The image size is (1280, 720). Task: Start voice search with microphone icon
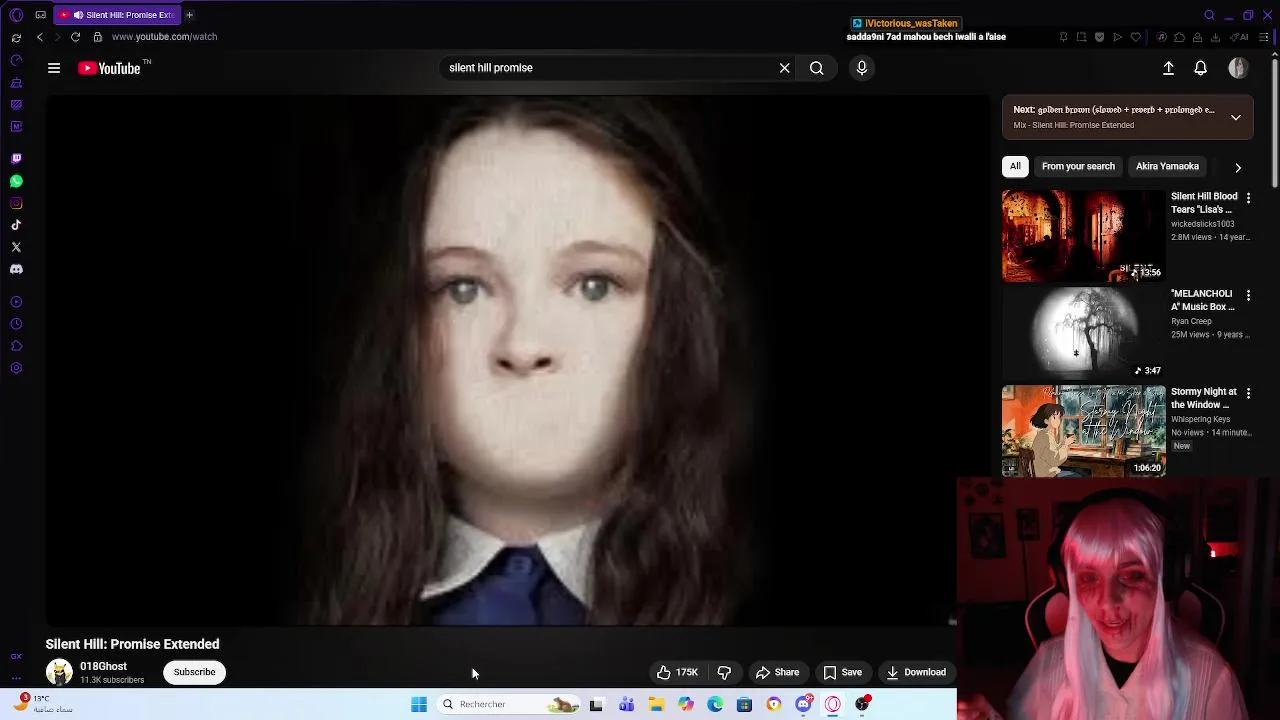(862, 68)
